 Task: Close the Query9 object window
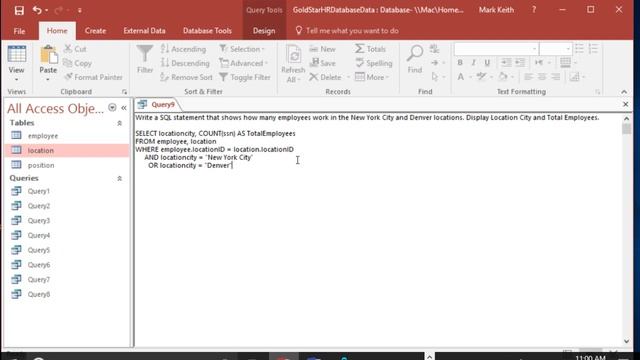click(626, 104)
